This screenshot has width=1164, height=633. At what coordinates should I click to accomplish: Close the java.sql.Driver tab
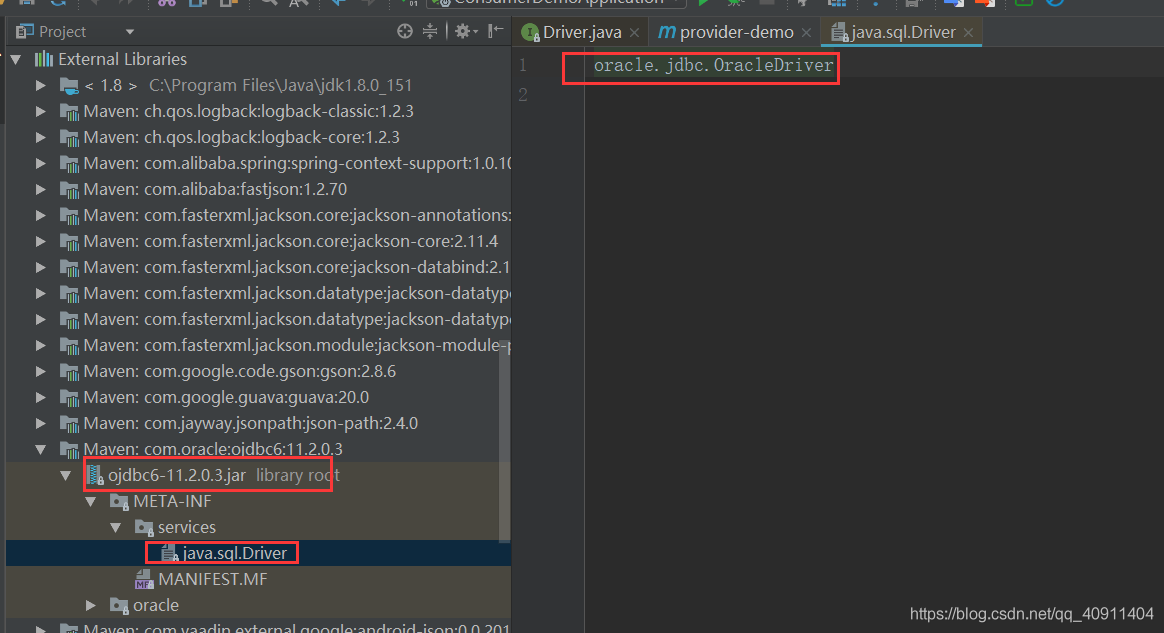(x=968, y=33)
